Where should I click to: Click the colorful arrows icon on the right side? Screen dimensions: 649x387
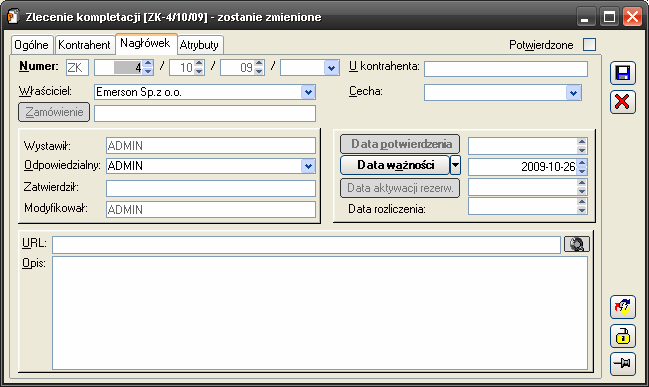(623, 307)
